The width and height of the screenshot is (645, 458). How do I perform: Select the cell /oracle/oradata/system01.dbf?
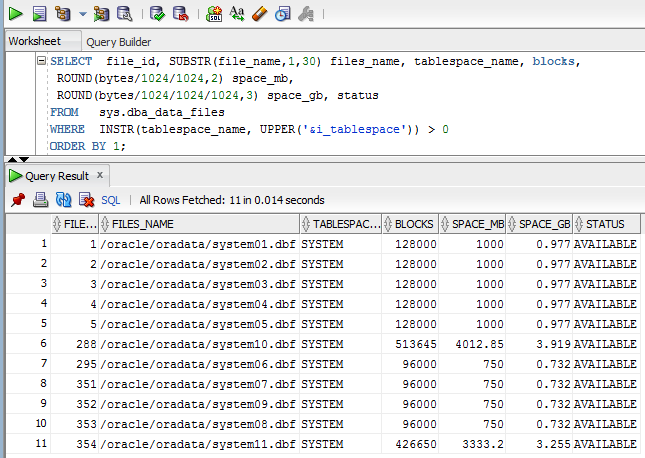[x=198, y=244]
